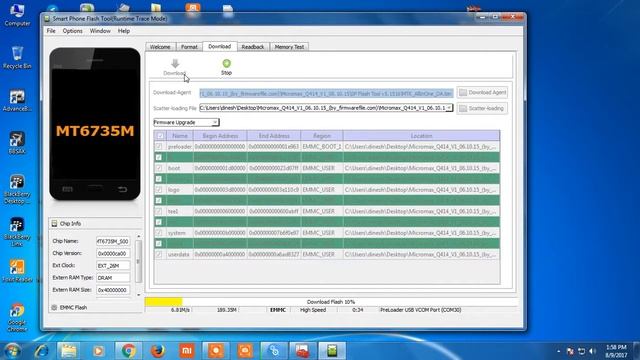Screen dimensions: 640x360
Task: Click the End Address column header
Action: point(274,136)
